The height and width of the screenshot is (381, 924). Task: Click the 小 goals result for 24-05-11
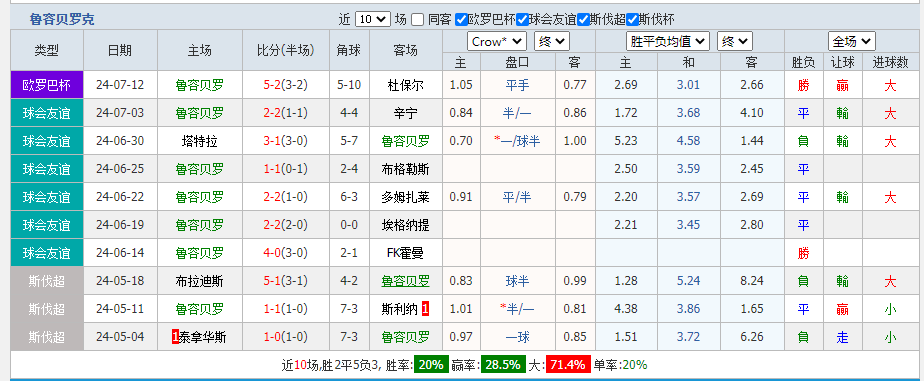[x=890, y=309]
